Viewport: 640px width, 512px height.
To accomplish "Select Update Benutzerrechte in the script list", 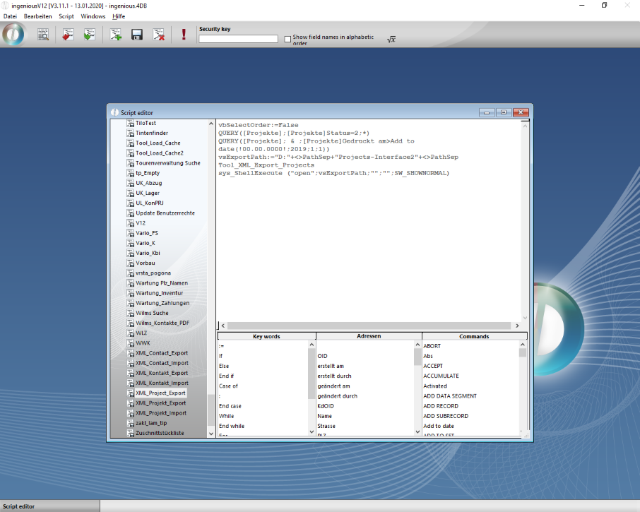I will point(165,213).
